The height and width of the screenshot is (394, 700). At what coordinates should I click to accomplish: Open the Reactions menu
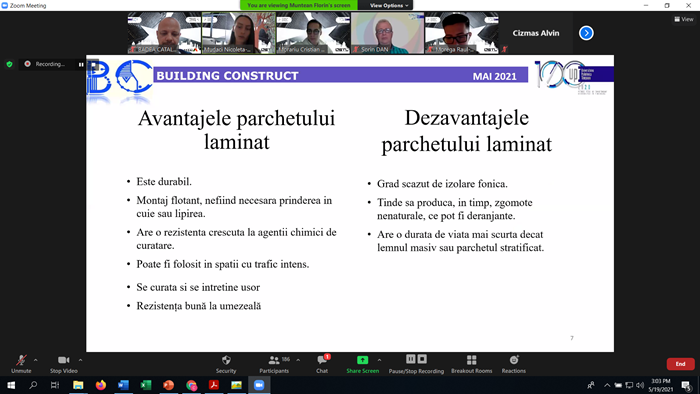pyautogui.click(x=513, y=364)
